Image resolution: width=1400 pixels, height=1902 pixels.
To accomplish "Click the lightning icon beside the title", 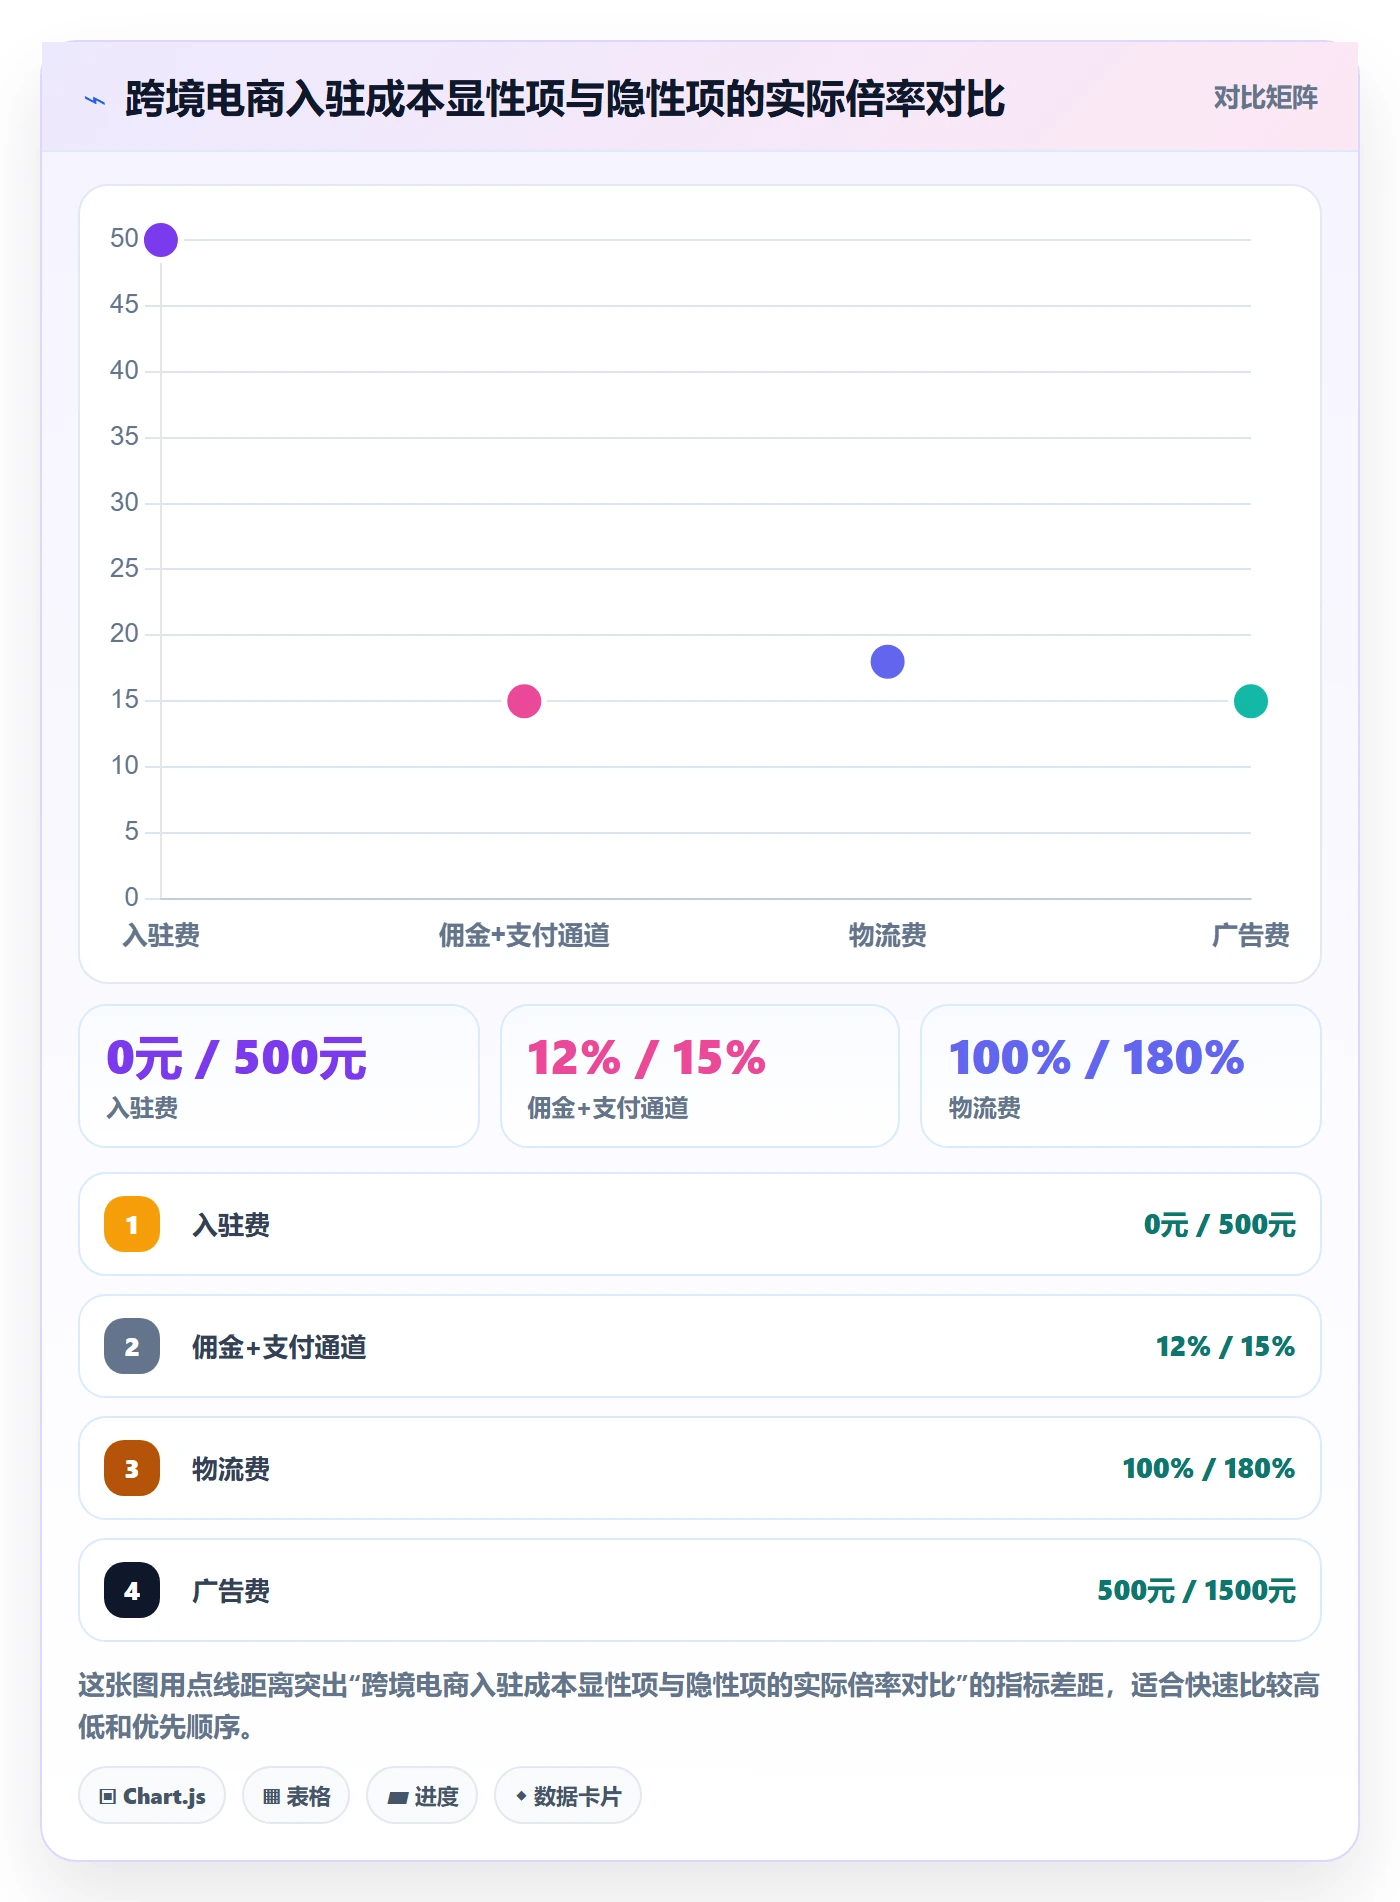I will point(95,100).
